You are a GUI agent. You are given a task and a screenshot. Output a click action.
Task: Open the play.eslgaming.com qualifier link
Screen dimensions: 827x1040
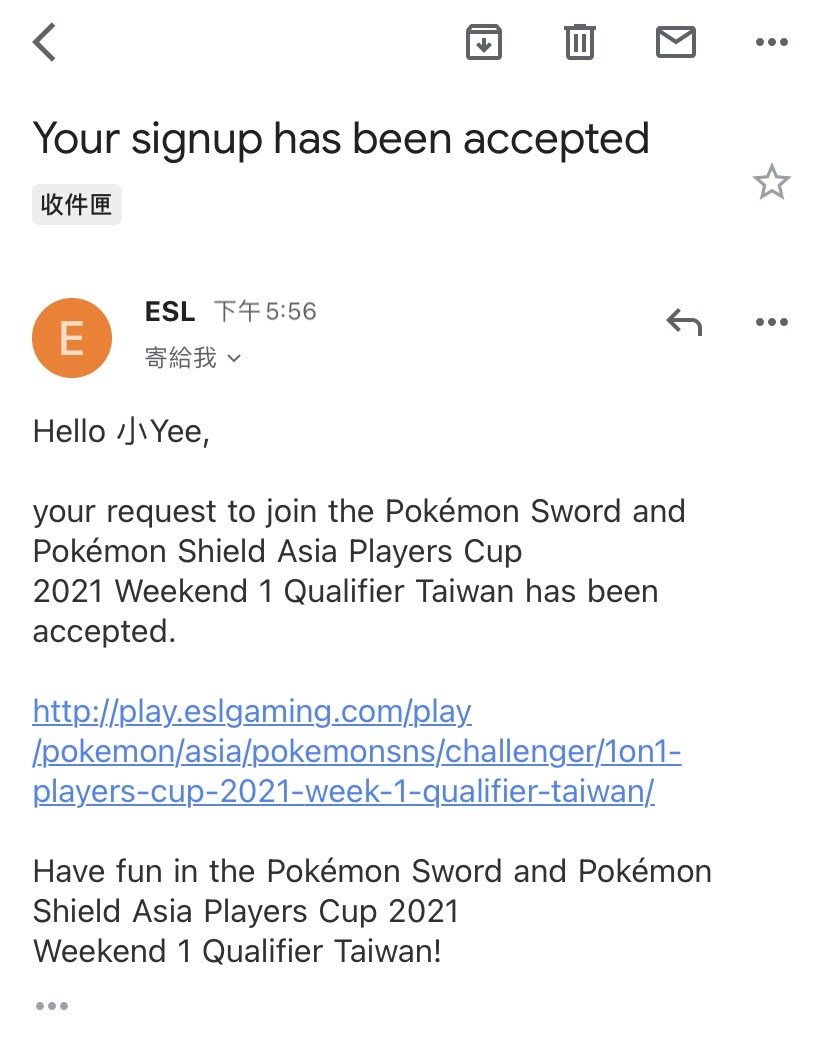[356, 752]
